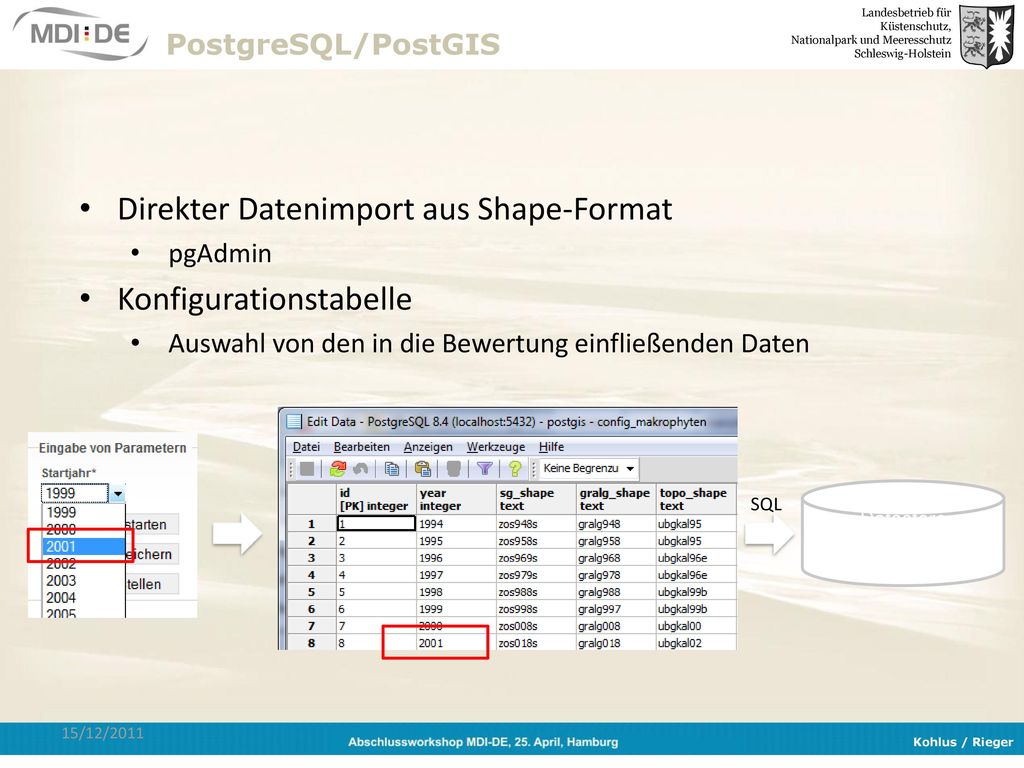
Task: Click the year integer column header
Action: coord(456,500)
